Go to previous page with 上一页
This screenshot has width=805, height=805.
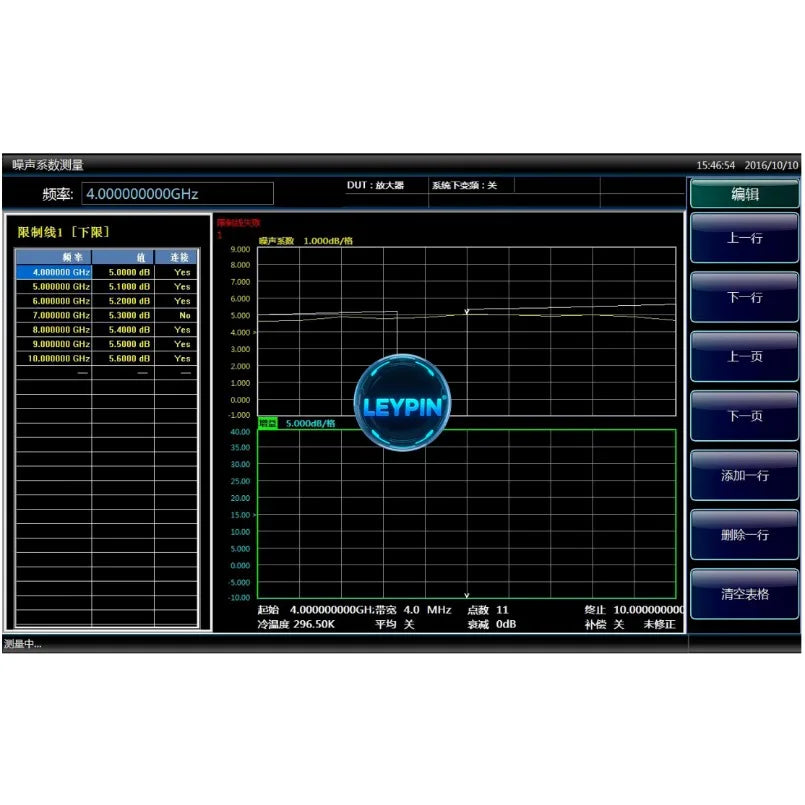744,356
